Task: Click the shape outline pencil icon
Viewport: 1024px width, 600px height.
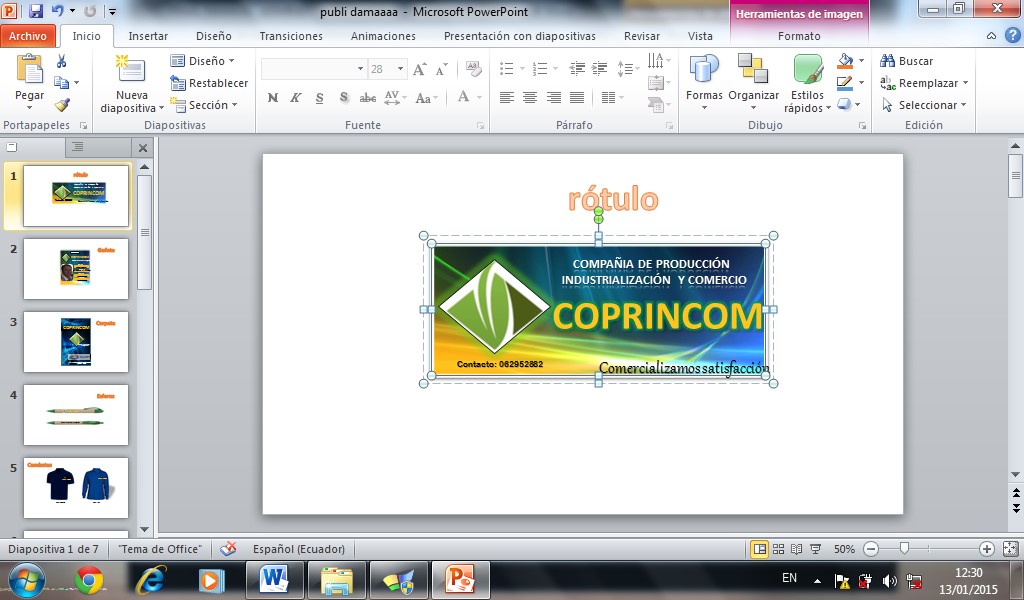Action: click(x=845, y=83)
